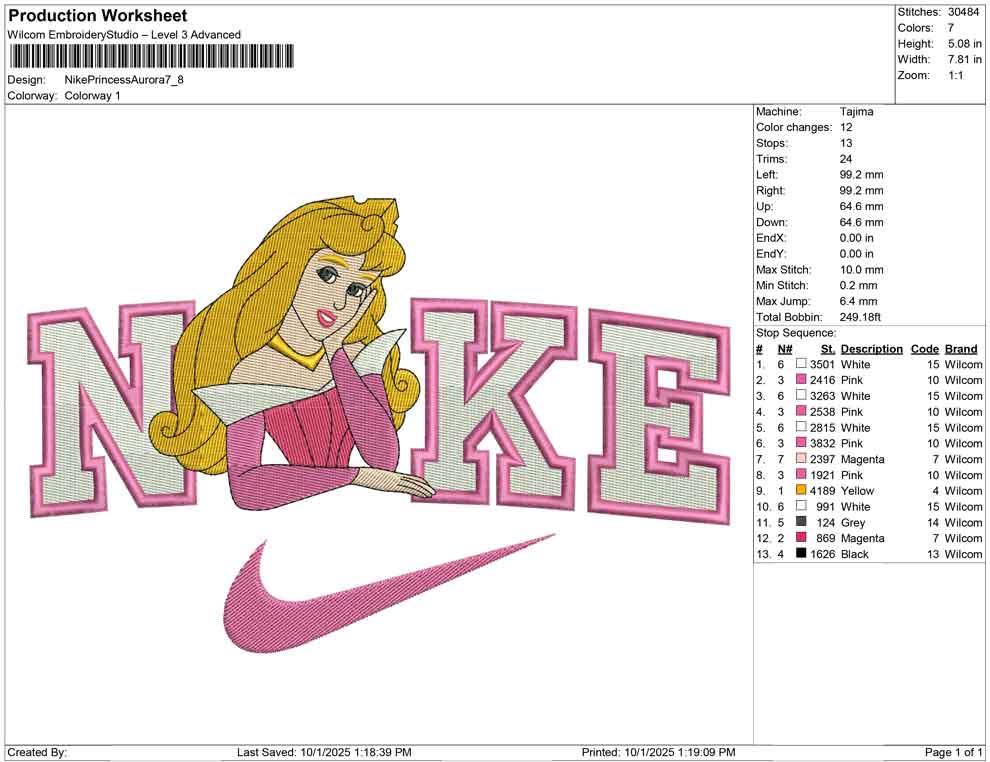Click the embroidered letter E
Image resolution: width=990 pixels, height=762 pixels.
659,417
